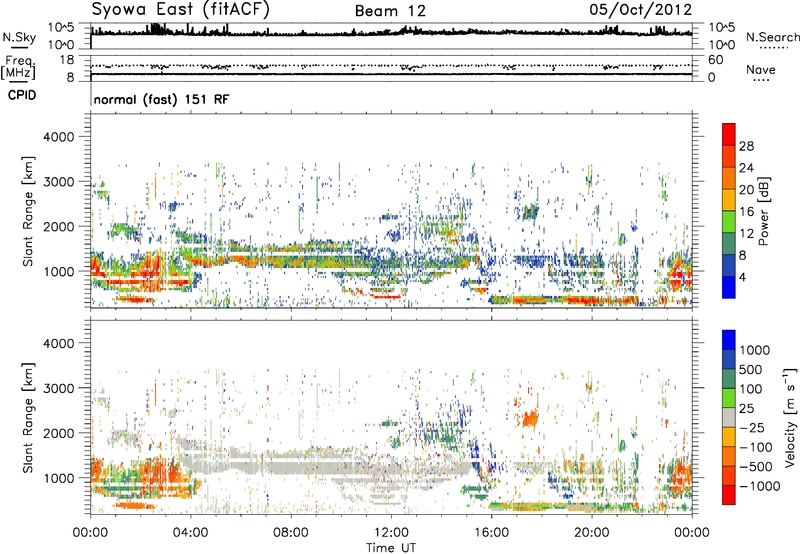Viewport: 800px width, 554px height.
Task: Click the 'normal (fast) 151 RF' text
Action: point(161,99)
